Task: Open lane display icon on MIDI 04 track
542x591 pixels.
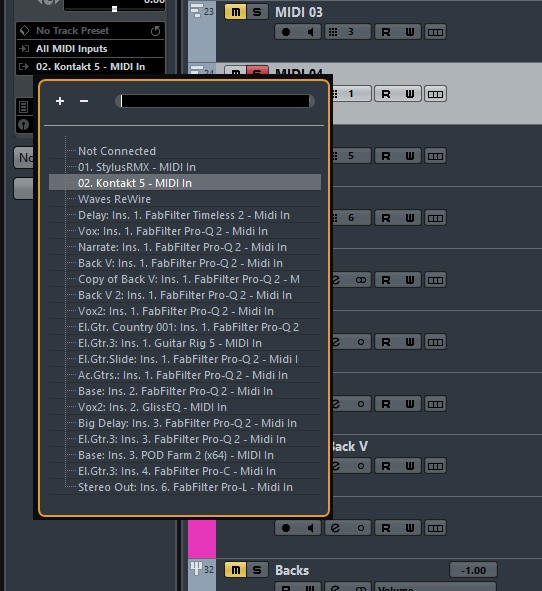Action: [435, 94]
